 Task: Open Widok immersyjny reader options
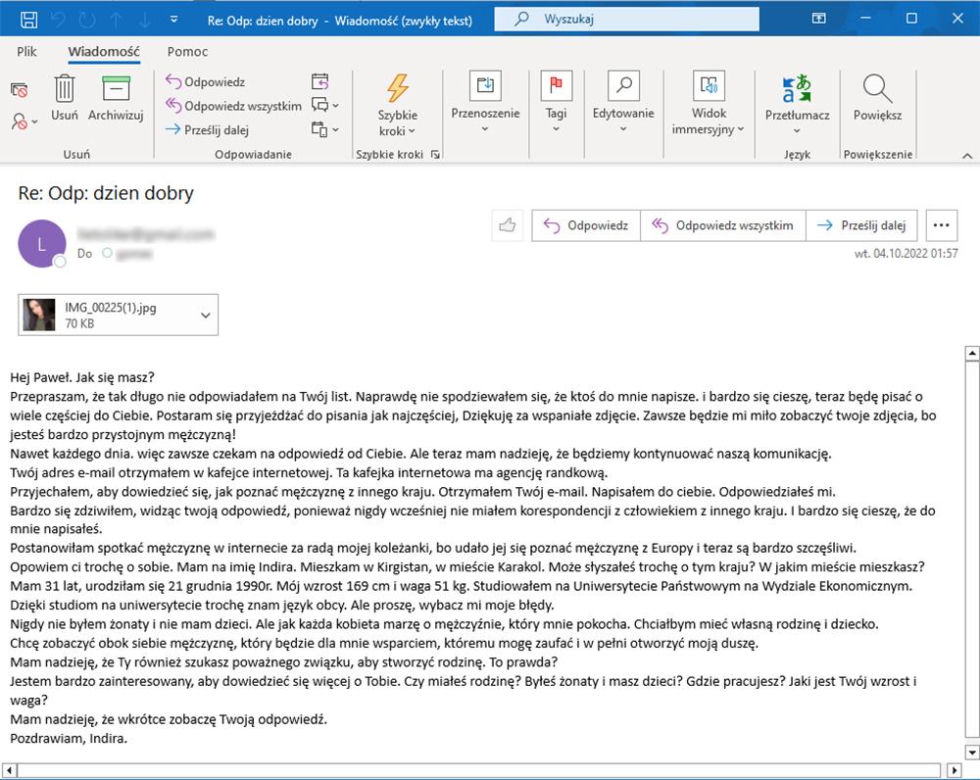(708, 103)
